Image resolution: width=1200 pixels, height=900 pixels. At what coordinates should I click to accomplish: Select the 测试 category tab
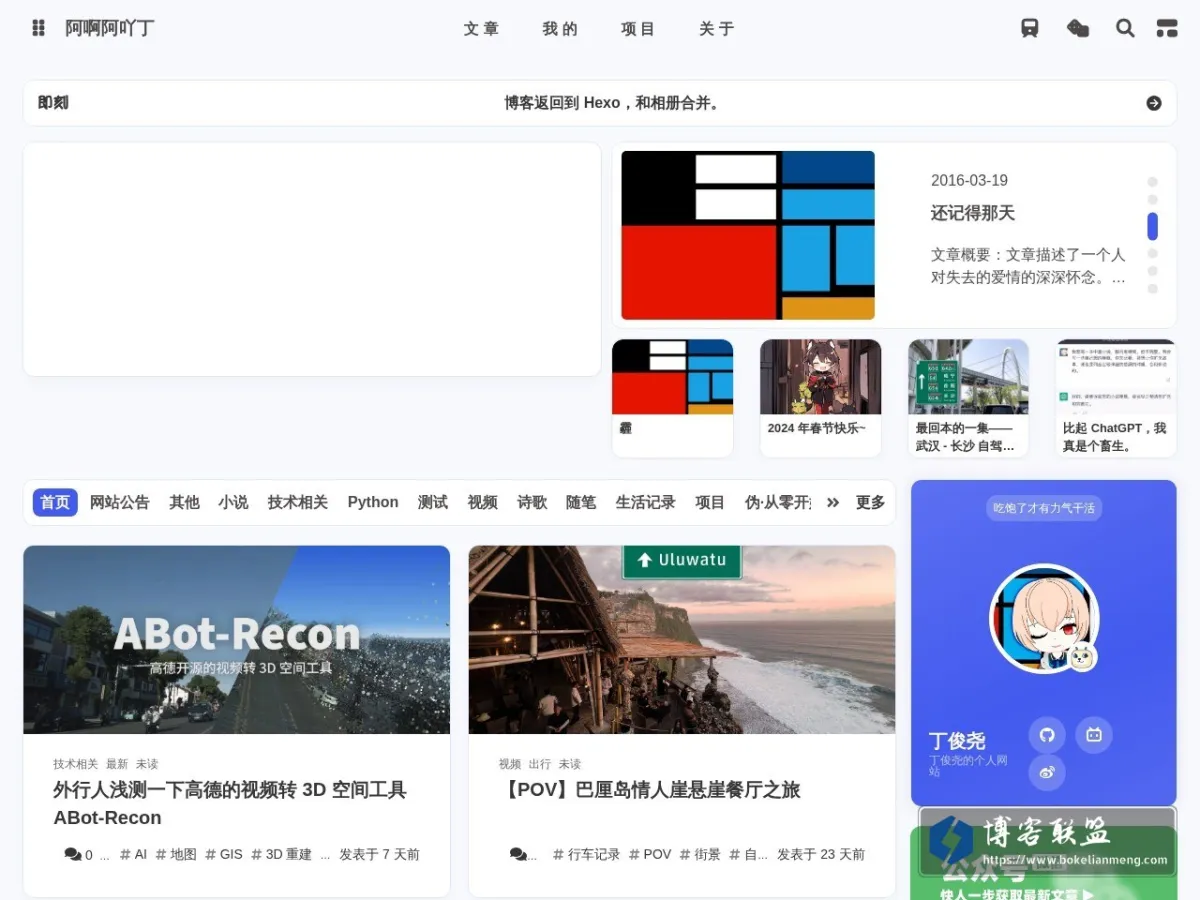(433, 502)
